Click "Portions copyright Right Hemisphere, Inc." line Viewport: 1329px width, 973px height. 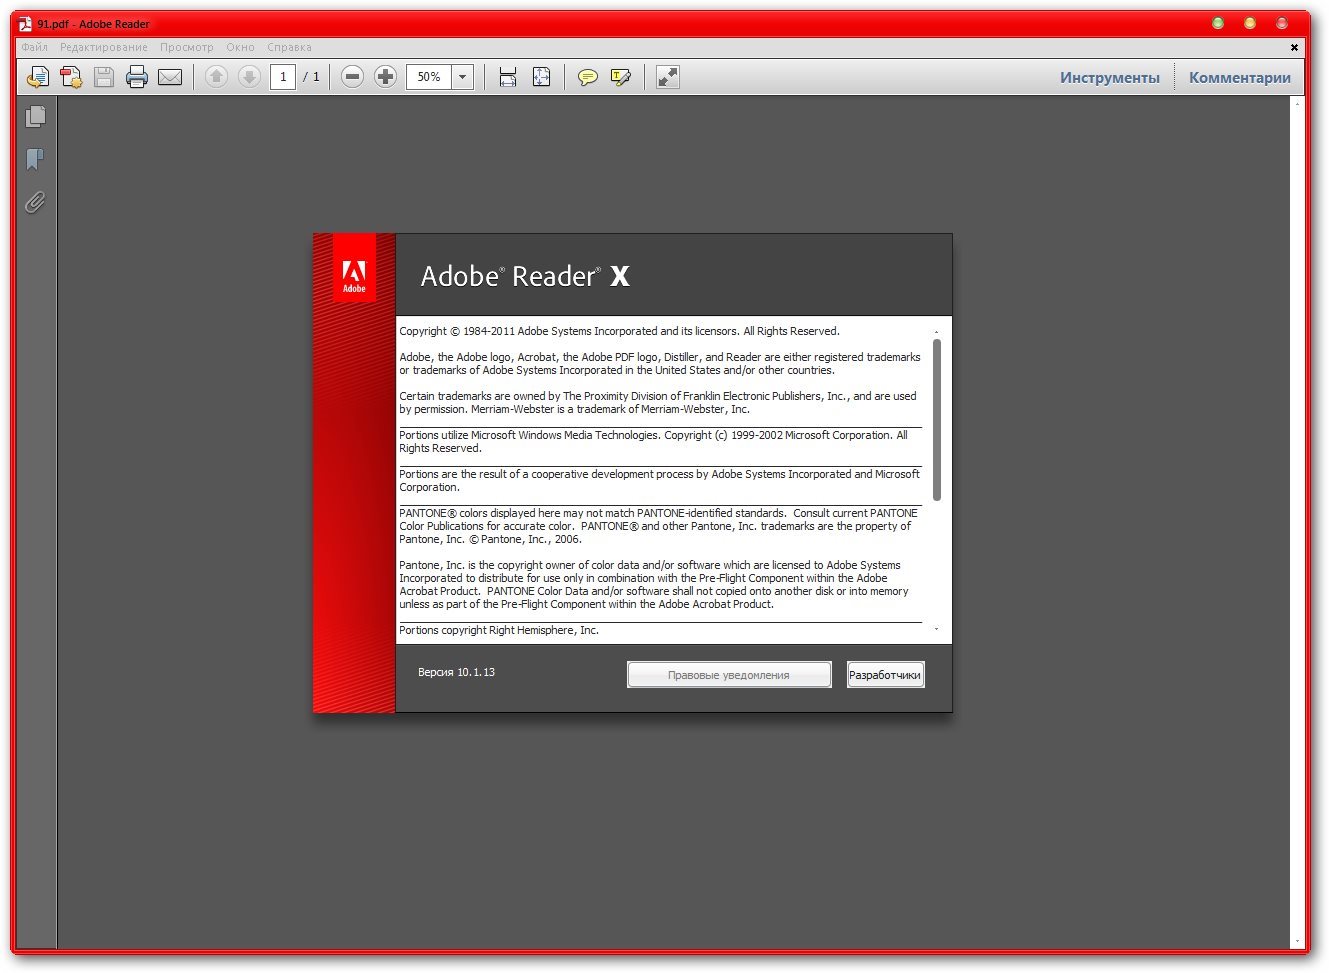[x=499, y=630]
